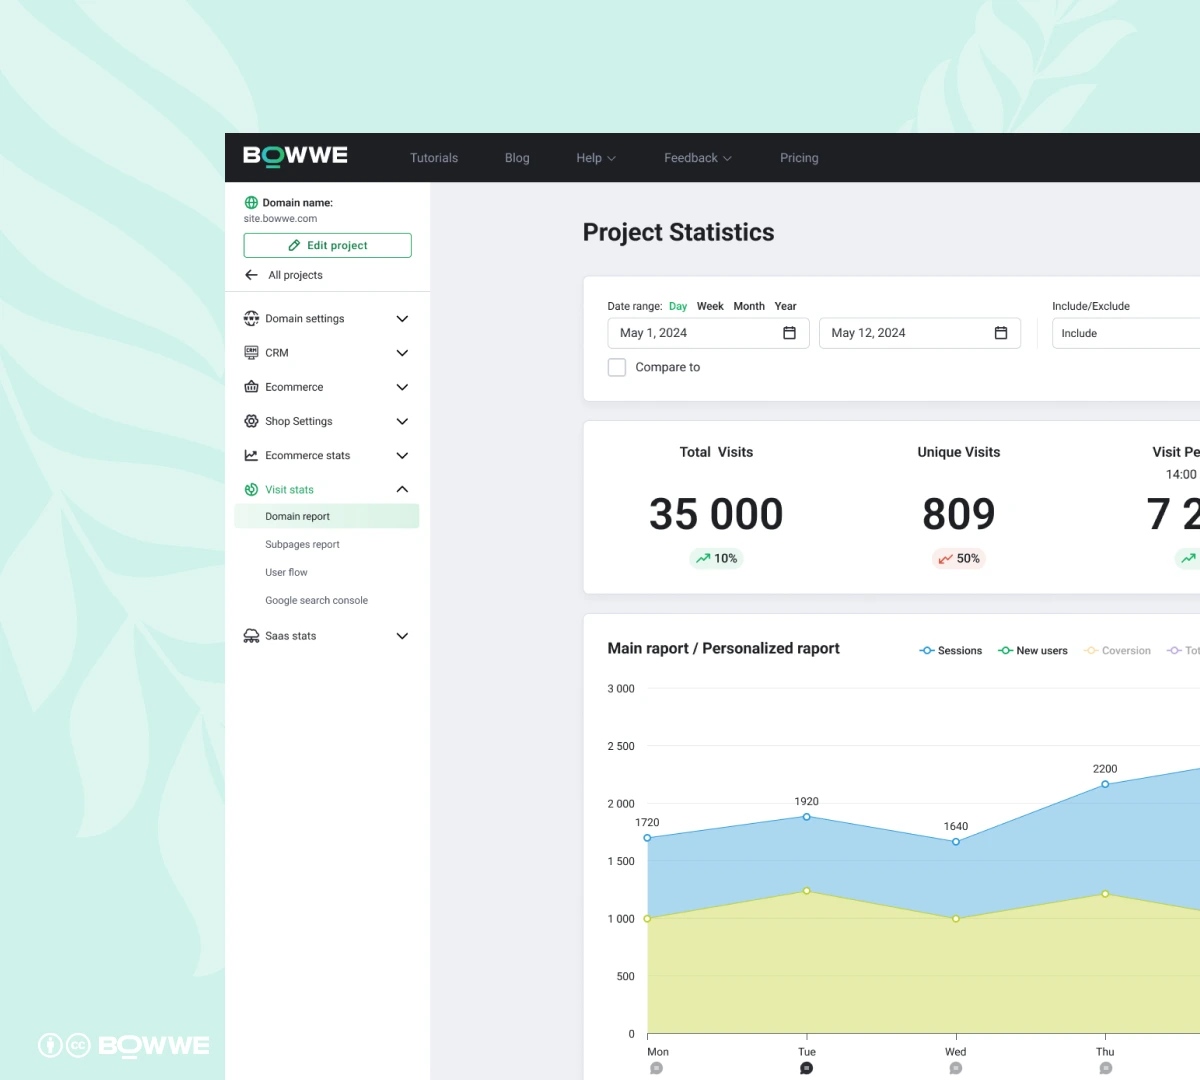Open calendar icon for May 1, 2024

789,333
